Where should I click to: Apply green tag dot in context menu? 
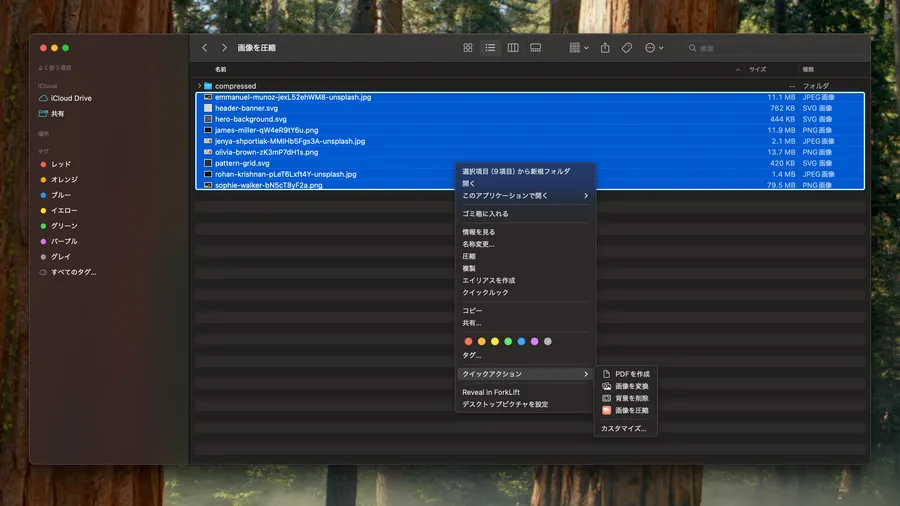508,341
